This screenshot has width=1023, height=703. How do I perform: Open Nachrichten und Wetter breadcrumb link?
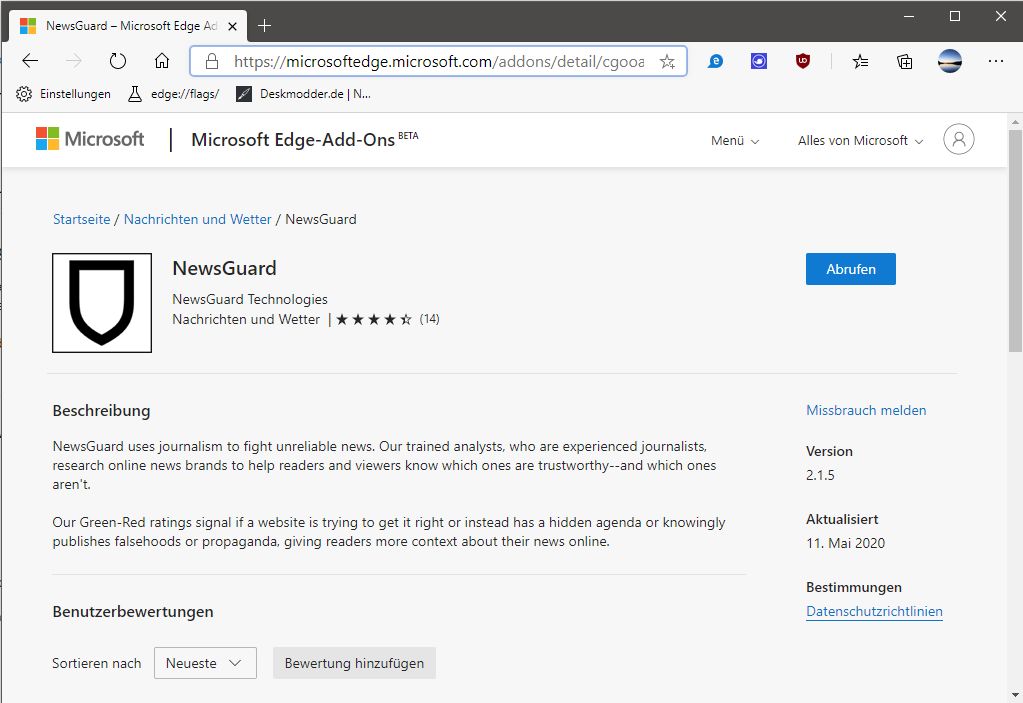(198, 219)
